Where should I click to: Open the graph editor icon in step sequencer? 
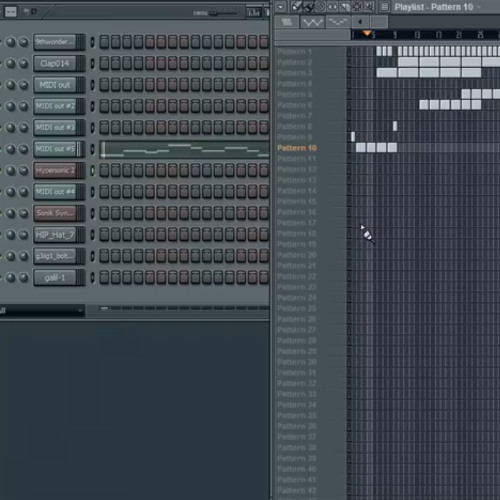pos(254,13)
